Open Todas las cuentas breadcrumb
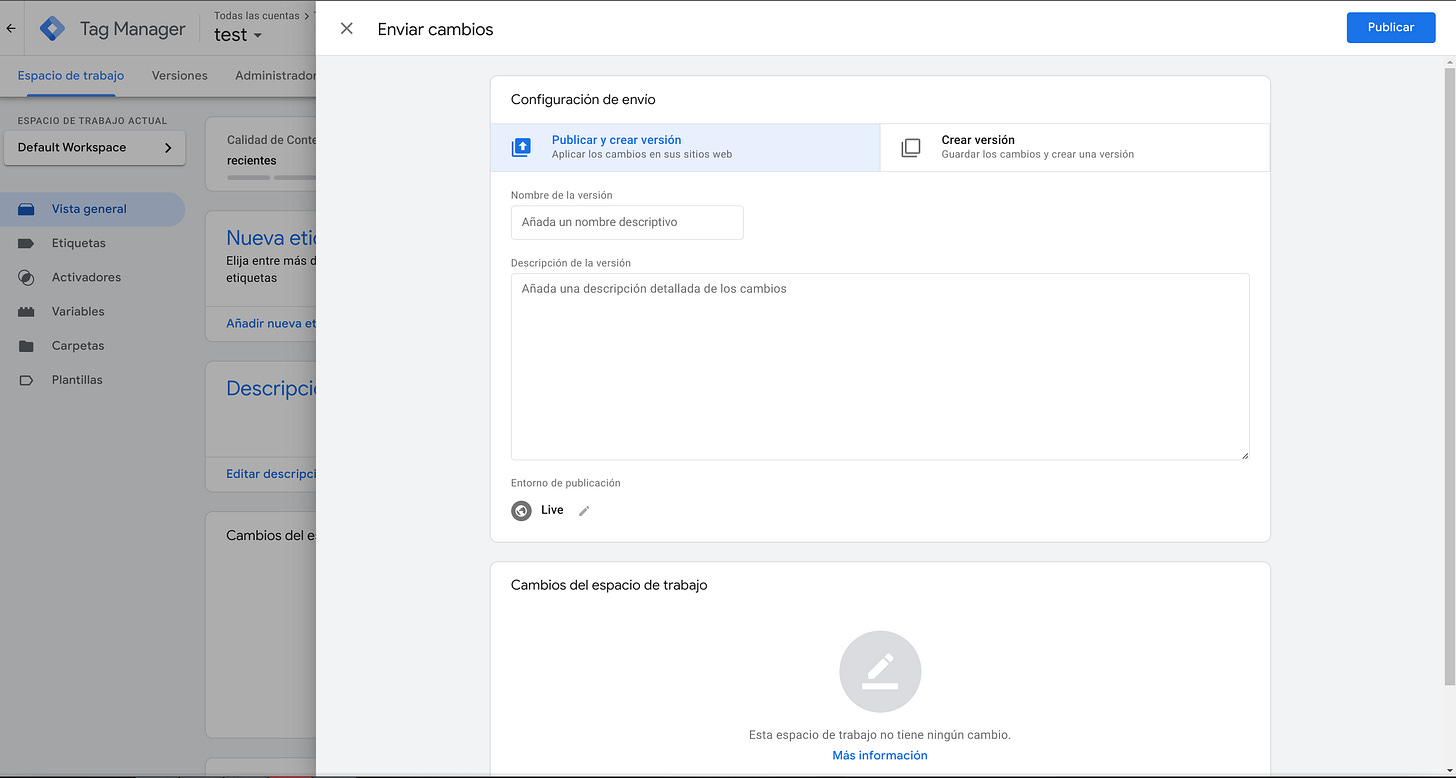The image size is (1456, 778). point(256,16)
